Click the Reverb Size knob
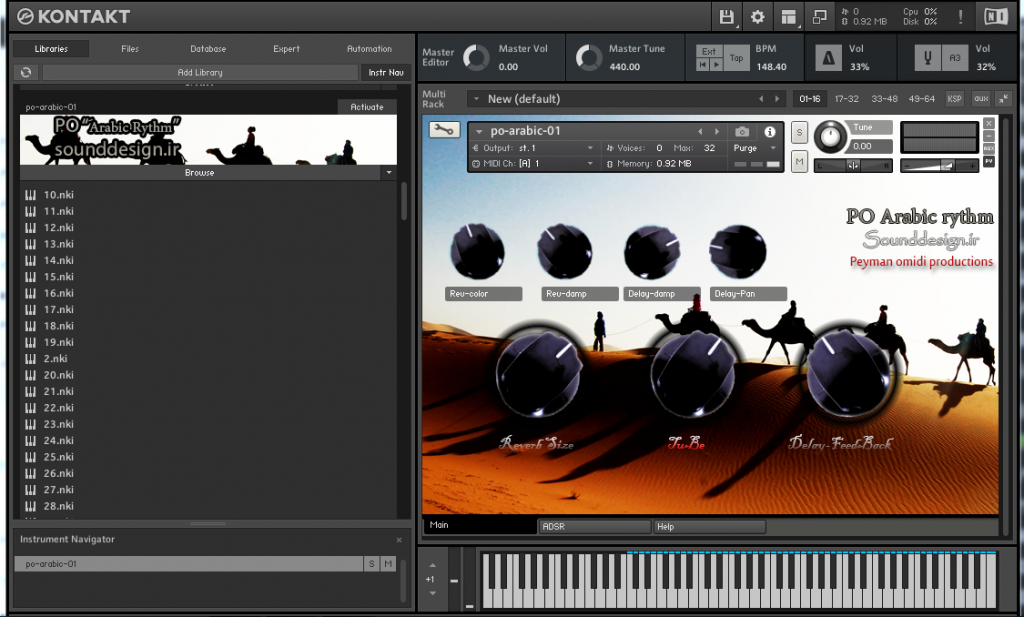Image resolution: width=1024 pixels, height=617 pixels. 539,373
